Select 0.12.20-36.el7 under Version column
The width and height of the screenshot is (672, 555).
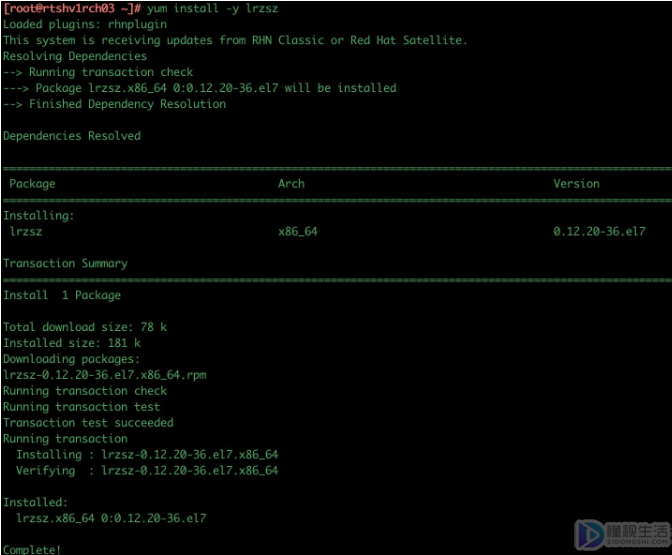(x=599, y=232)
